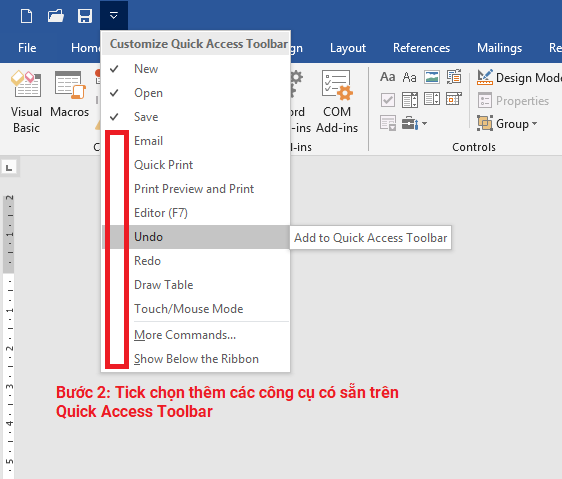Insert Check Box content control

pos(388,100)
